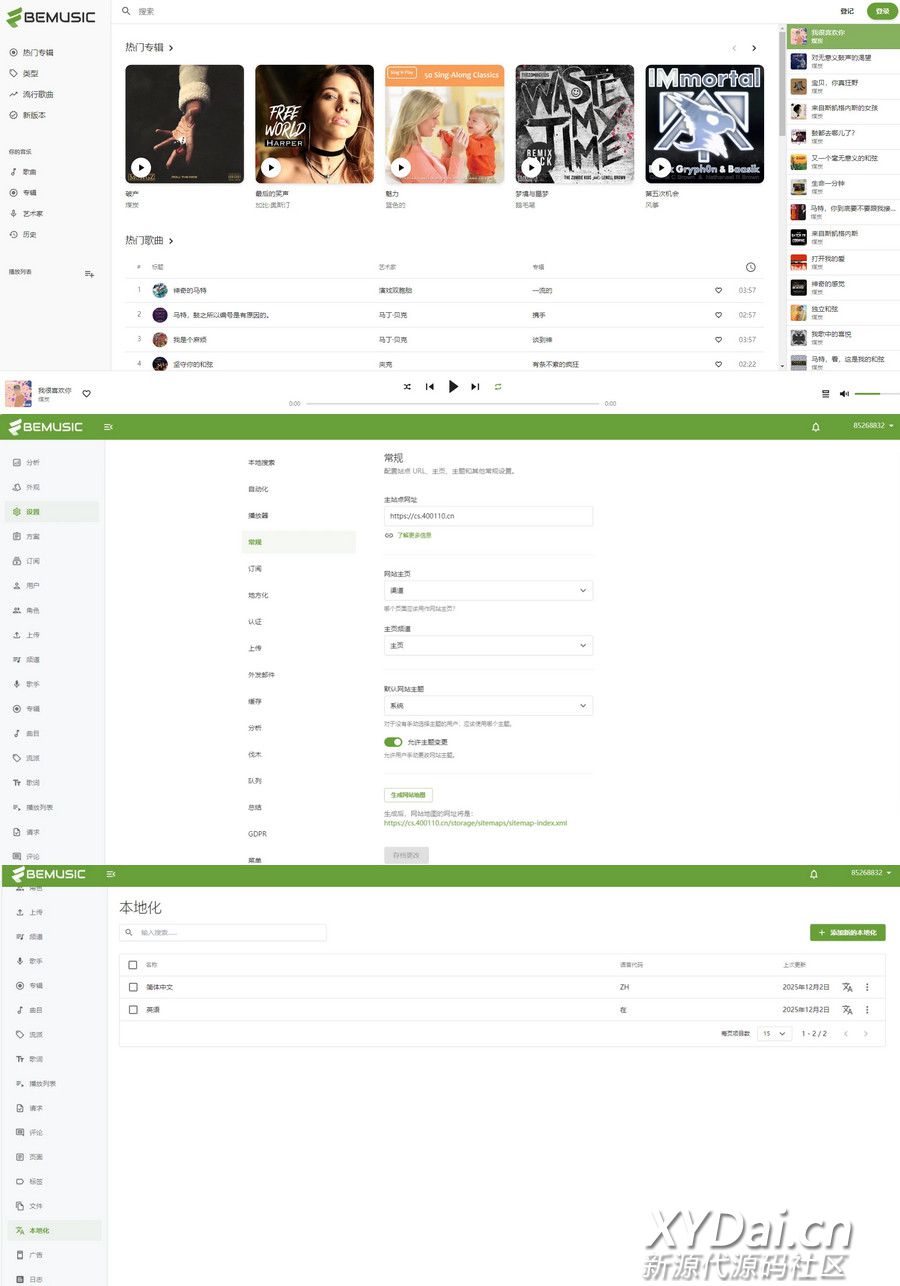Click the shuffle icon in player bar
This screenshot has height=1286, width=900.
click(x=407, y=386)
